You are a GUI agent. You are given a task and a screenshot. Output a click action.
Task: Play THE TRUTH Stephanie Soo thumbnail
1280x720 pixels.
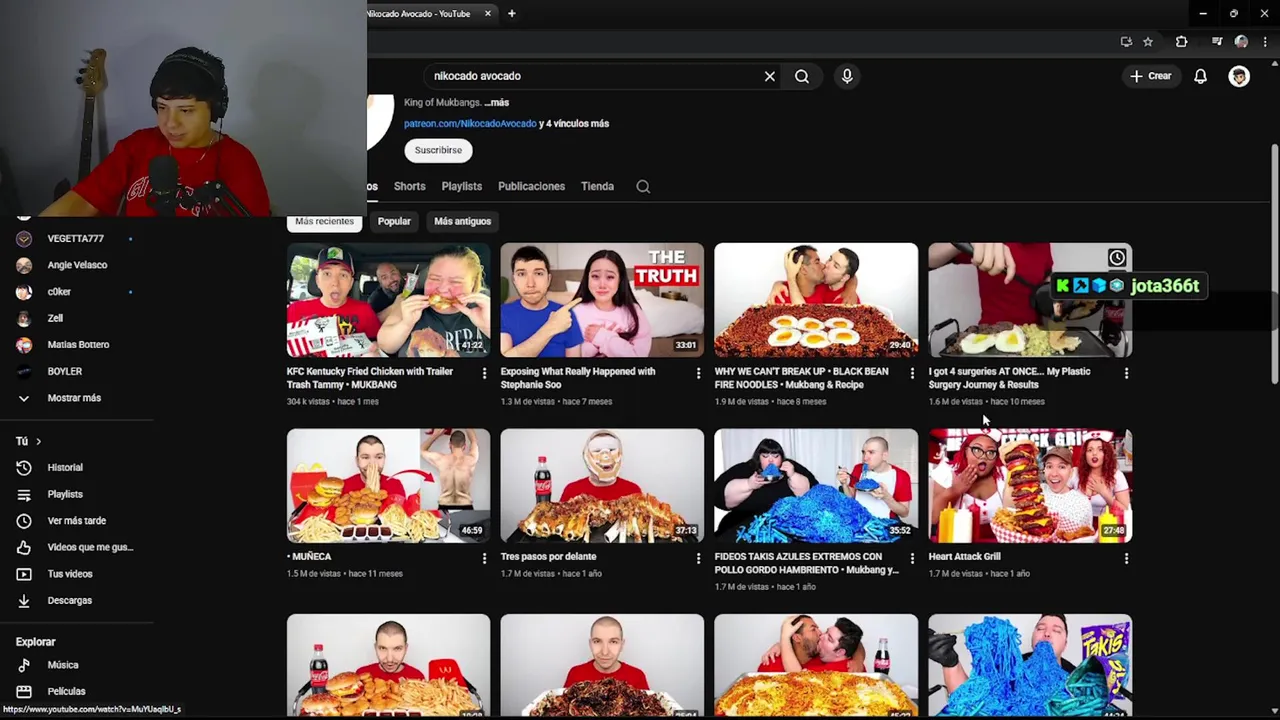click(x=602, y=300)
